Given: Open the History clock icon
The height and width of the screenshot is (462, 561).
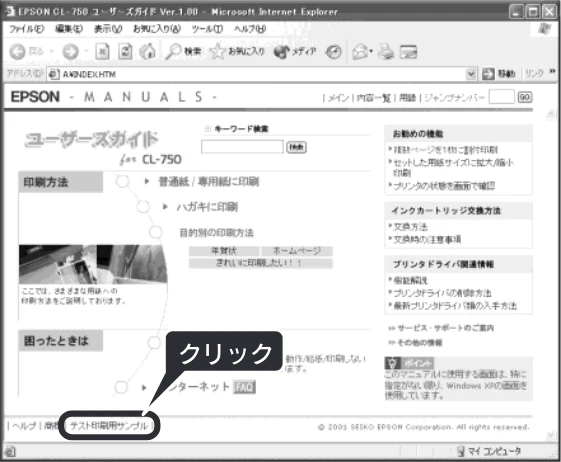Looking at the screenshot, I should click(333, 52).
